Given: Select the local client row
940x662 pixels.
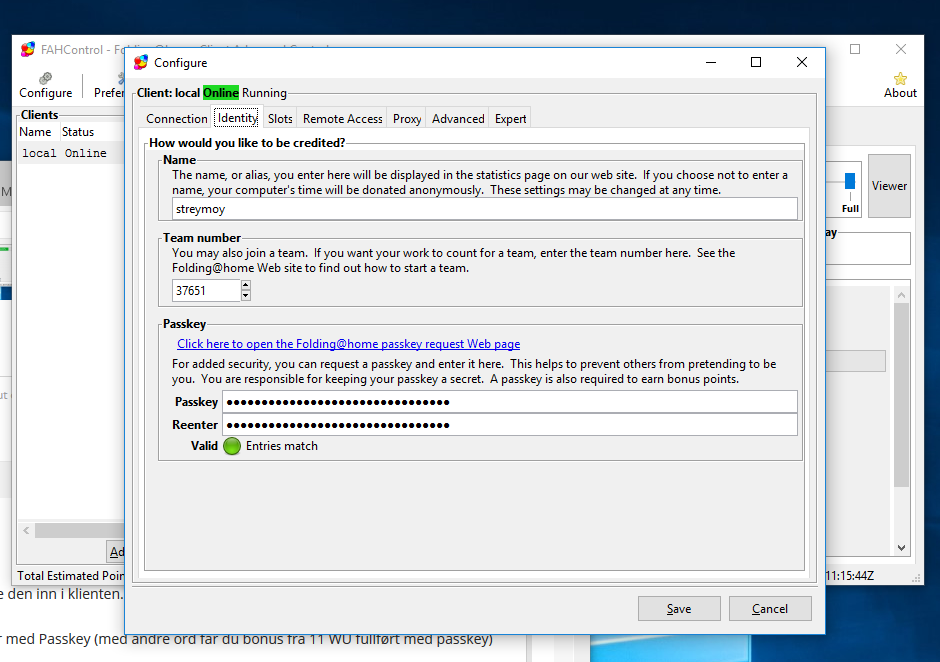Looking at the screenshot, I should [x=71, y=153].
